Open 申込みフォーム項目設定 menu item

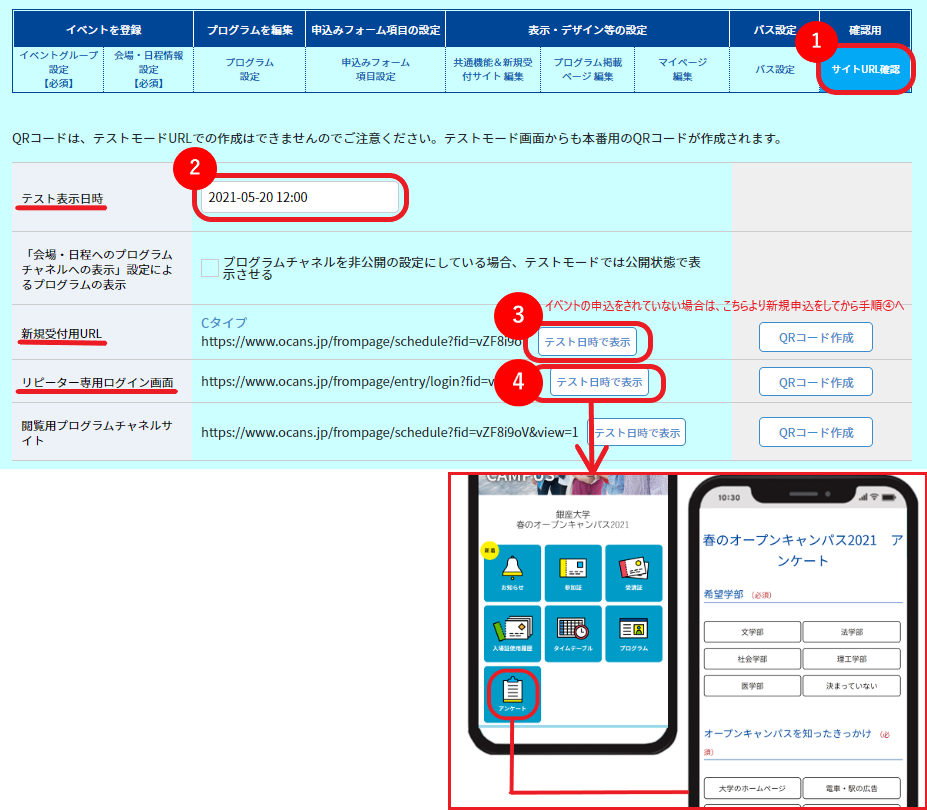coord(375,69)
